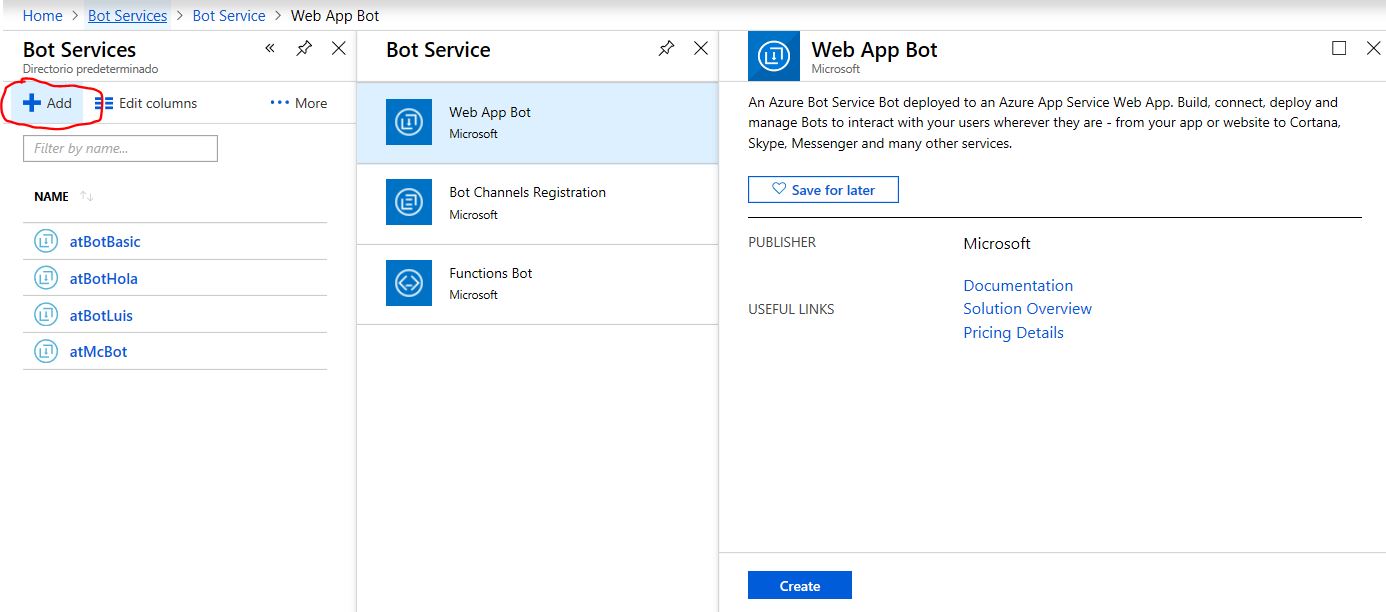Toggle the sort arrows next to NAME

[x=87, y=197]
